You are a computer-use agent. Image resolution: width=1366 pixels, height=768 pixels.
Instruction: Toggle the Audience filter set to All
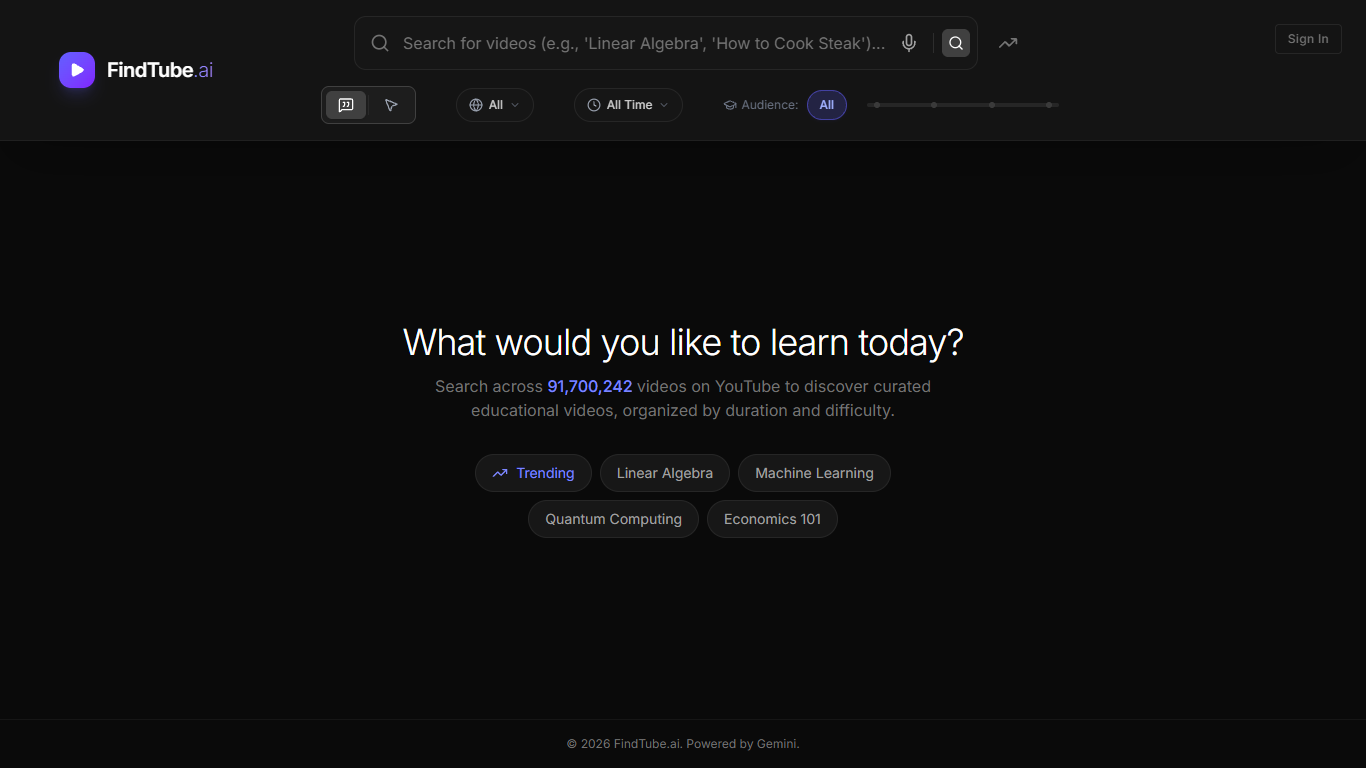827,104
